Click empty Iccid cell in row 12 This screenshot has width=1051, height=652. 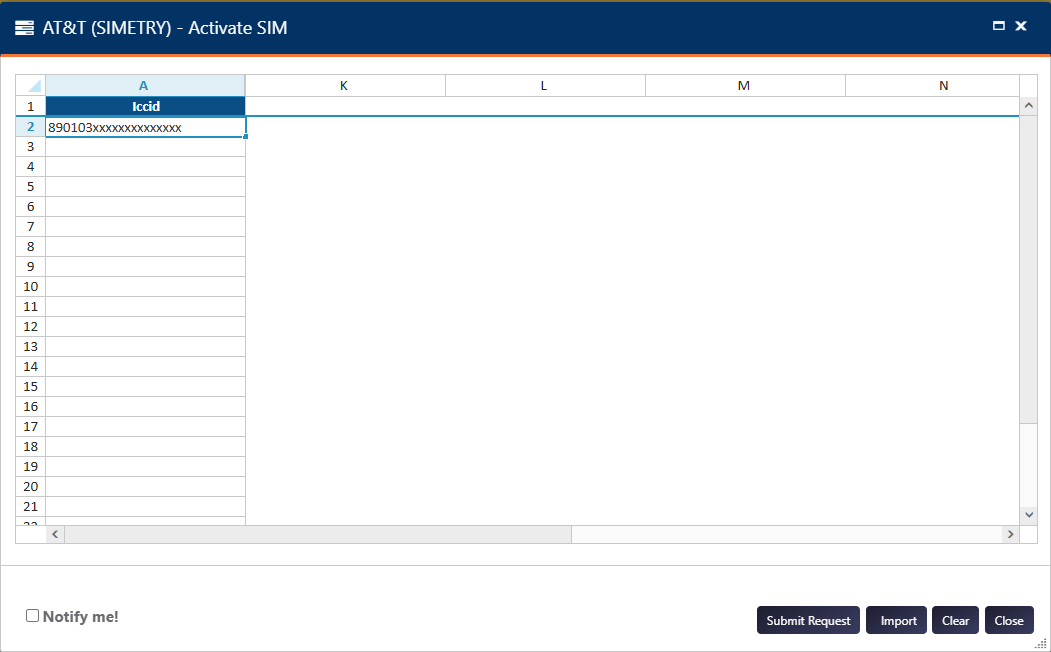click(x=145, y=326)
